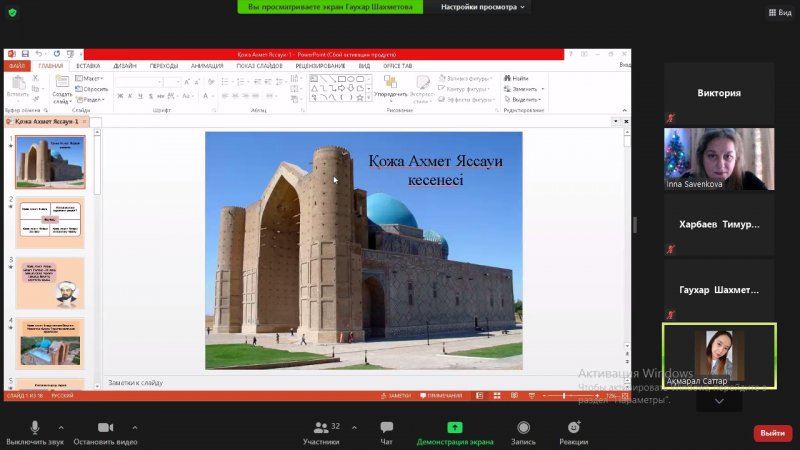Click the Save icon in quick access
This screenshot has width=800, height=450.
tap(25, 54)
